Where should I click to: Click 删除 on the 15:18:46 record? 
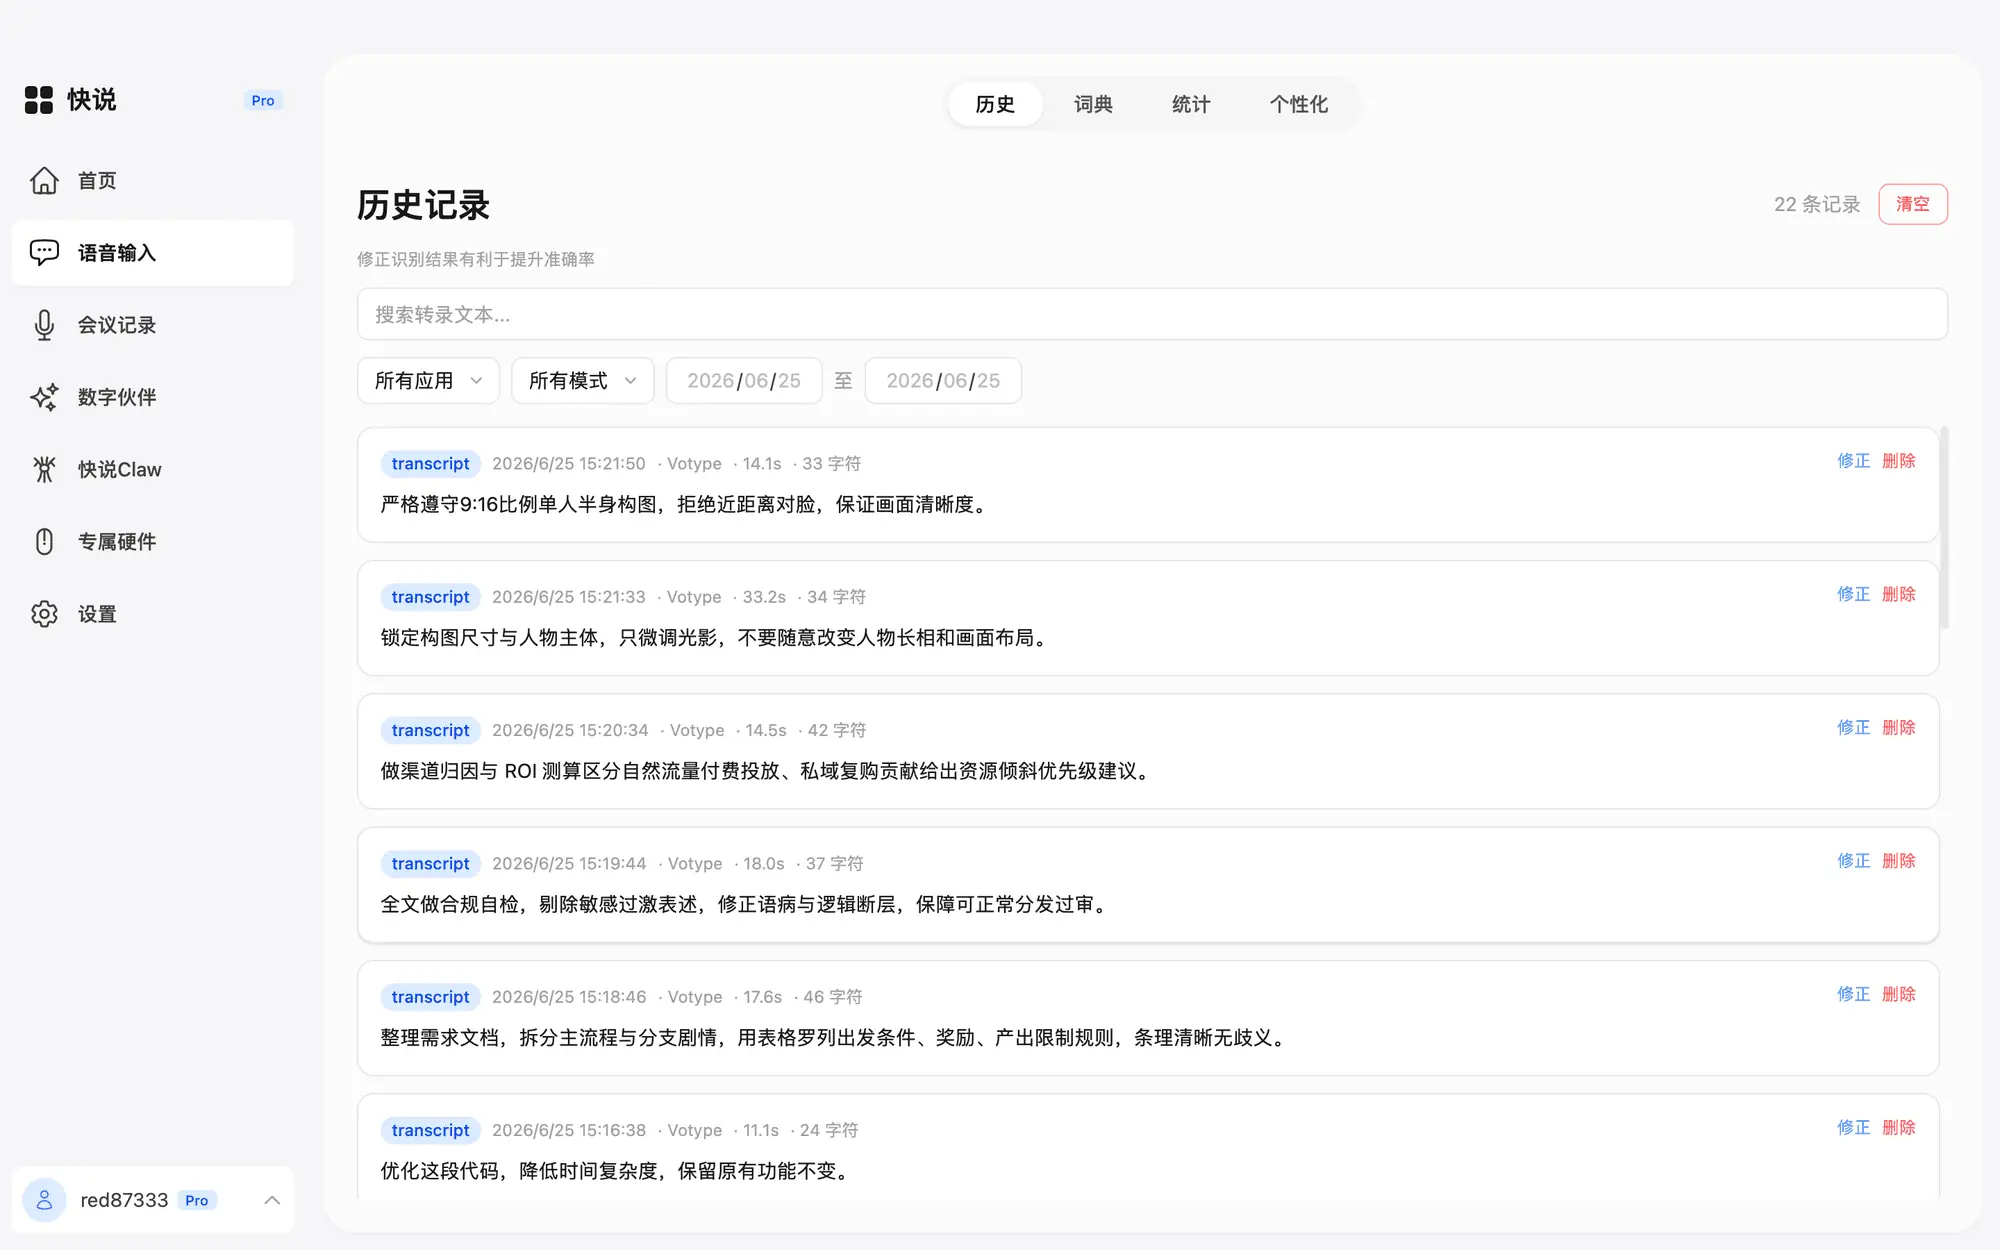click(1899, 994)
